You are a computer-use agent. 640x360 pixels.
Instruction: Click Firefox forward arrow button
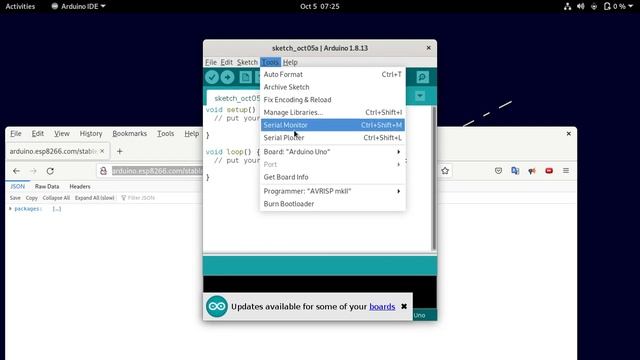(x=33, y=171)
